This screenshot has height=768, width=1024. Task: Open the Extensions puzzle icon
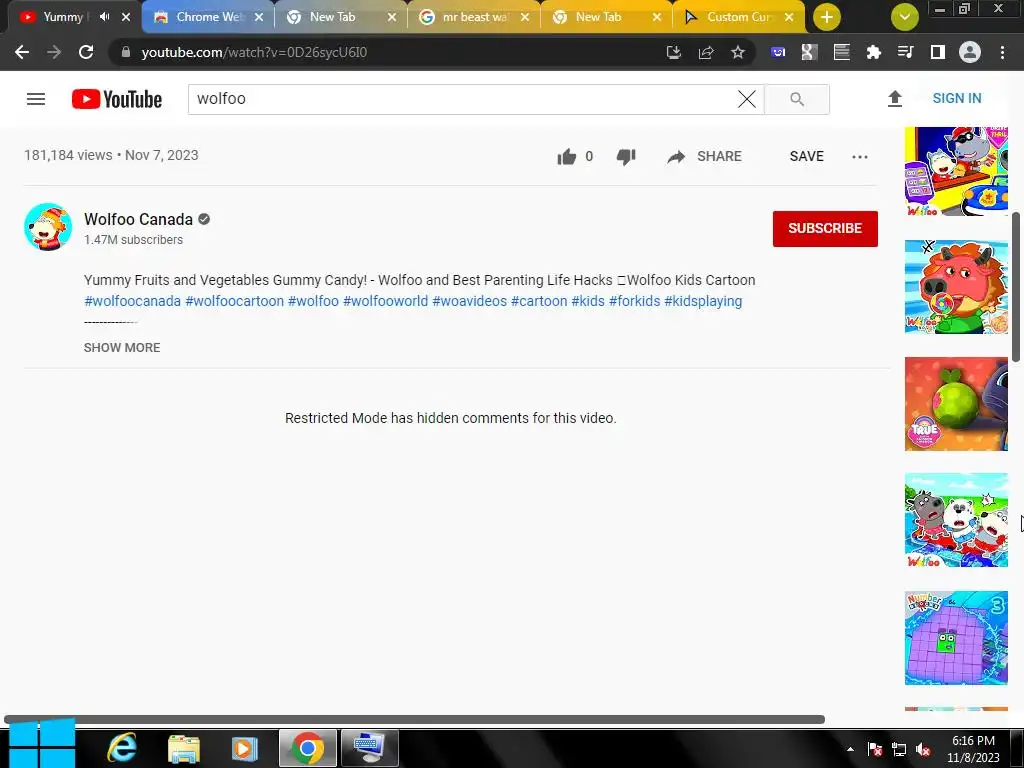874,52
